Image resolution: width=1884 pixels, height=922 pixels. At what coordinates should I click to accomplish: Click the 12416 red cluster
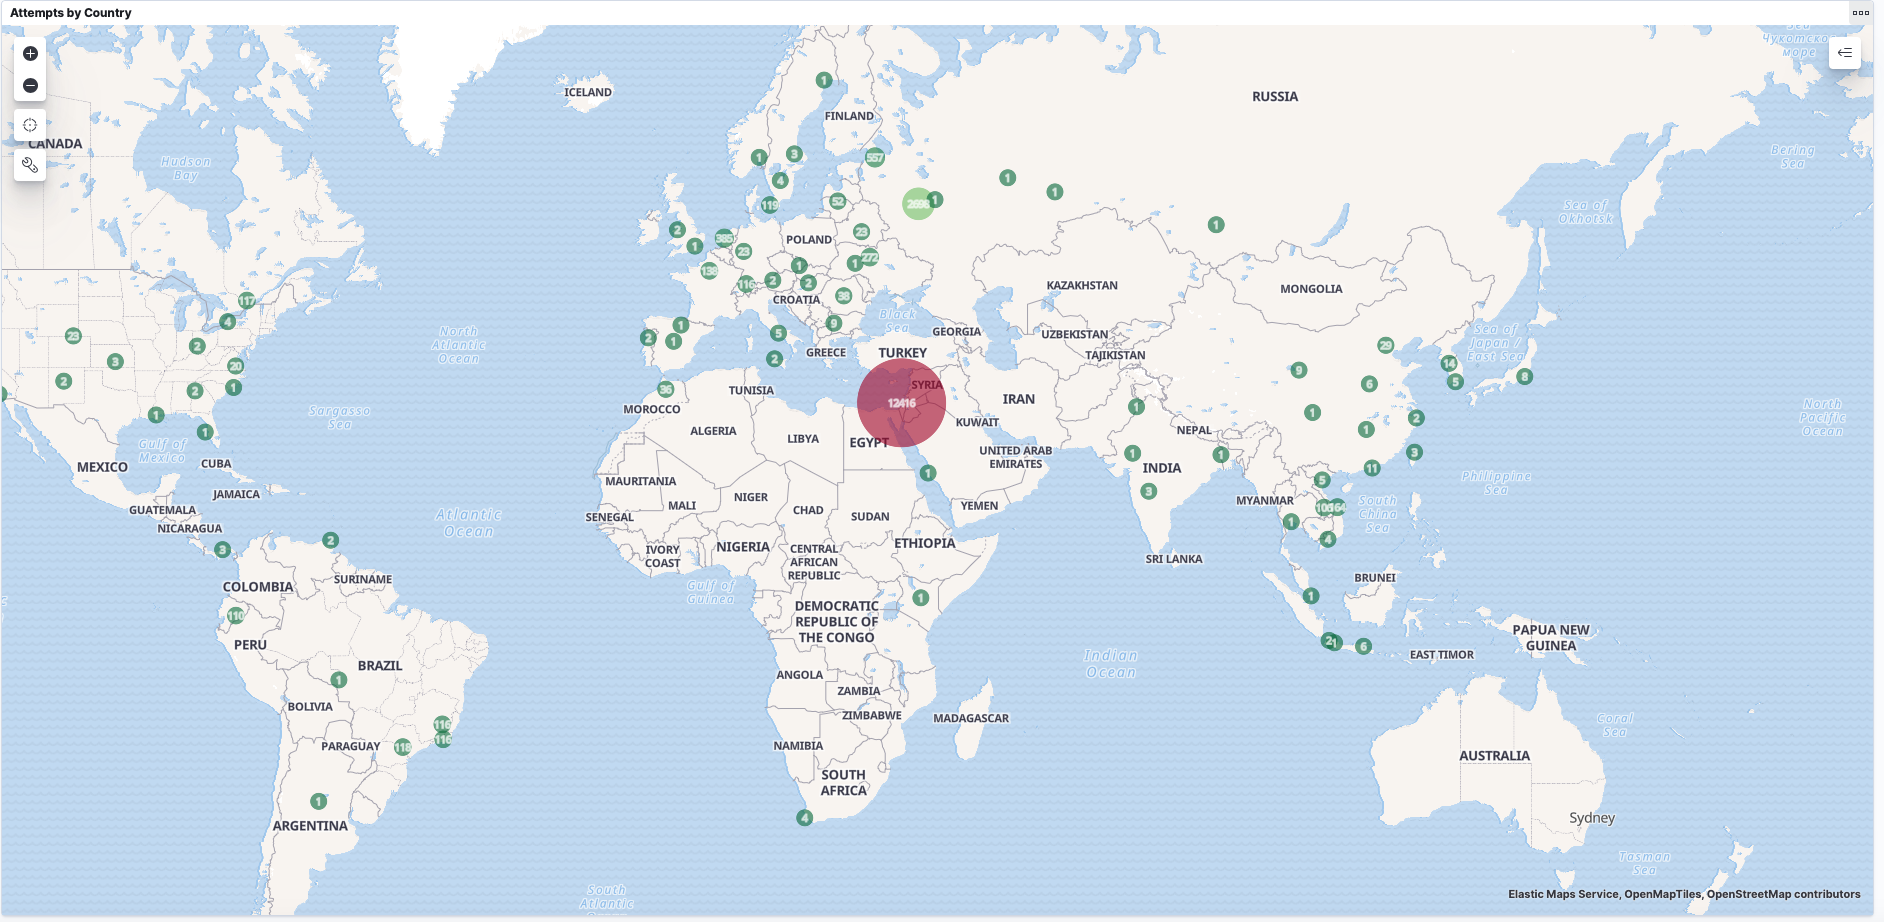[901, 403]
